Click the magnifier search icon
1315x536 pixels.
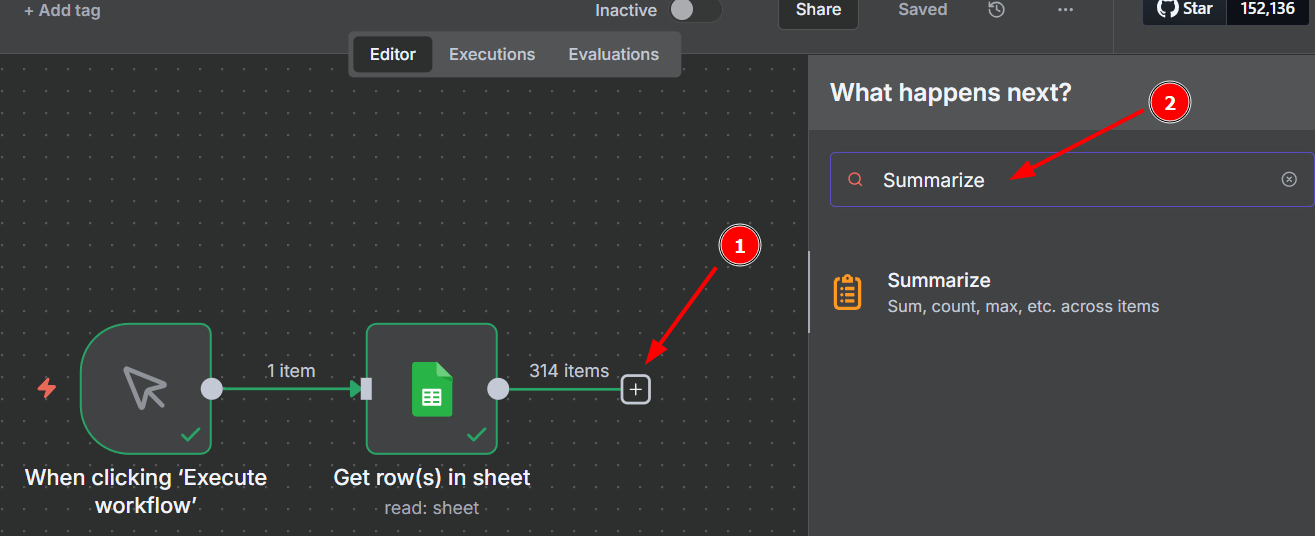855,180
